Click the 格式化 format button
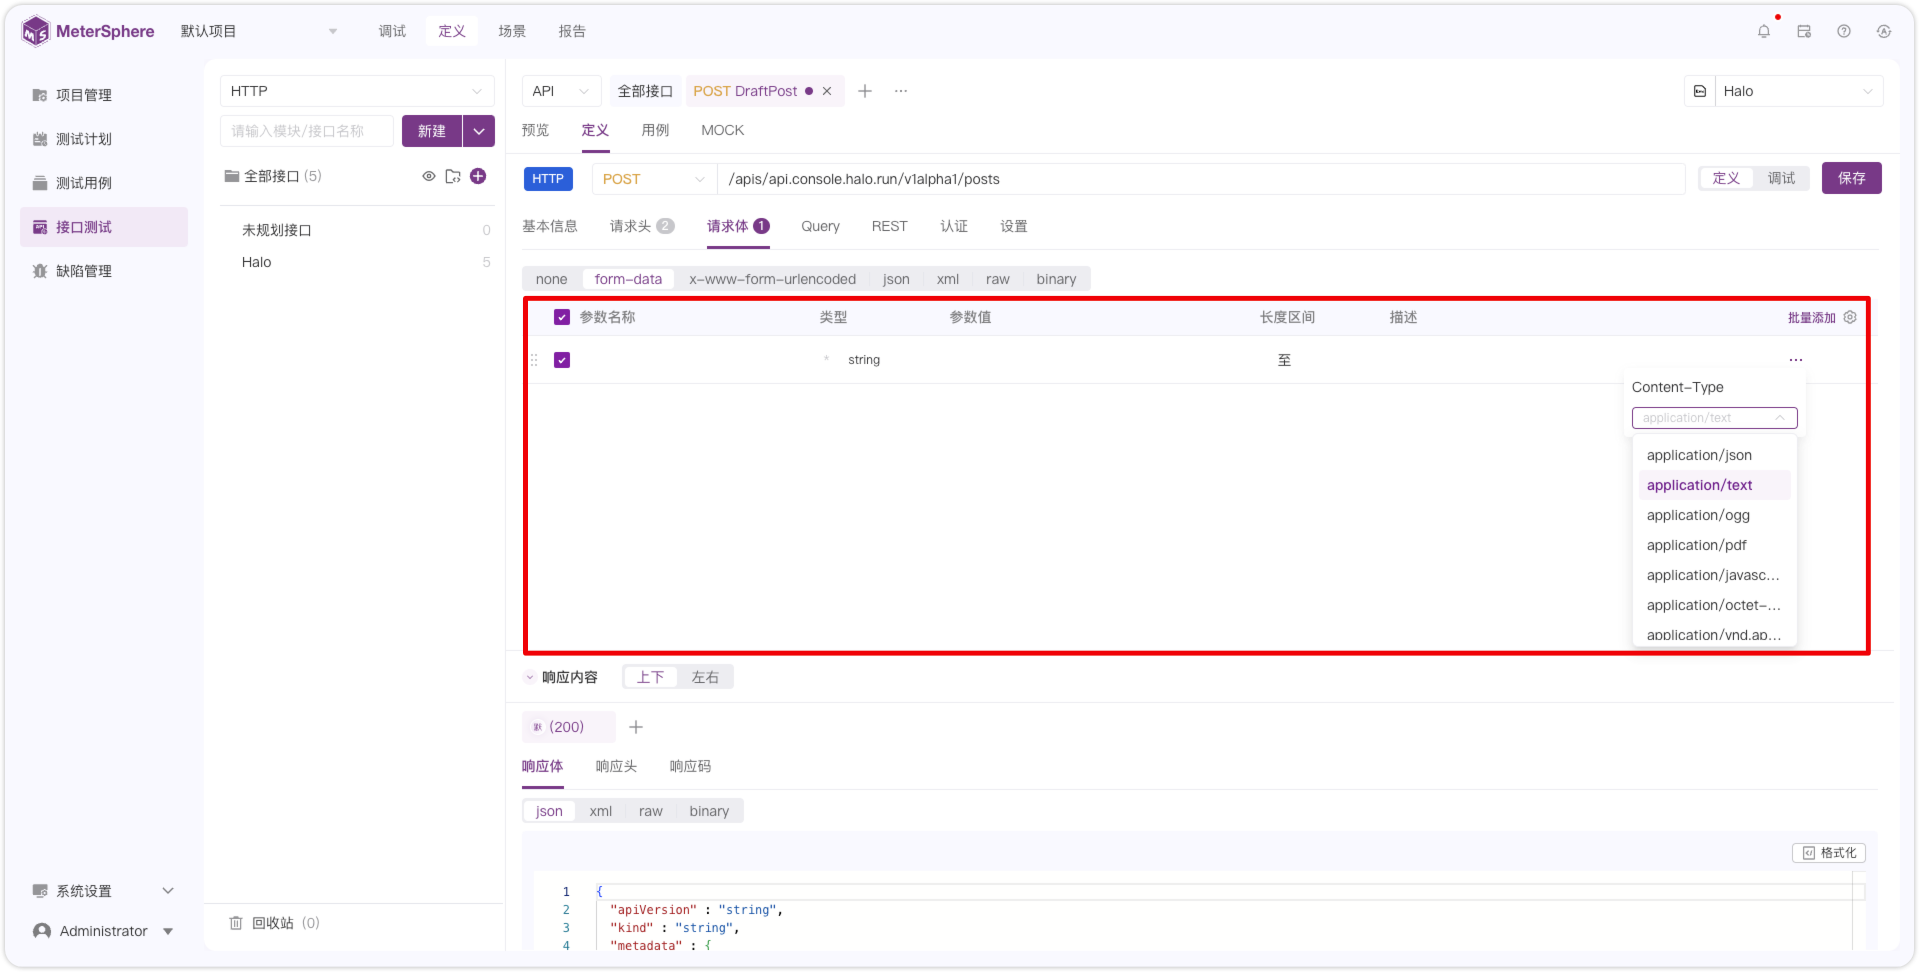 pos(1829,853)
